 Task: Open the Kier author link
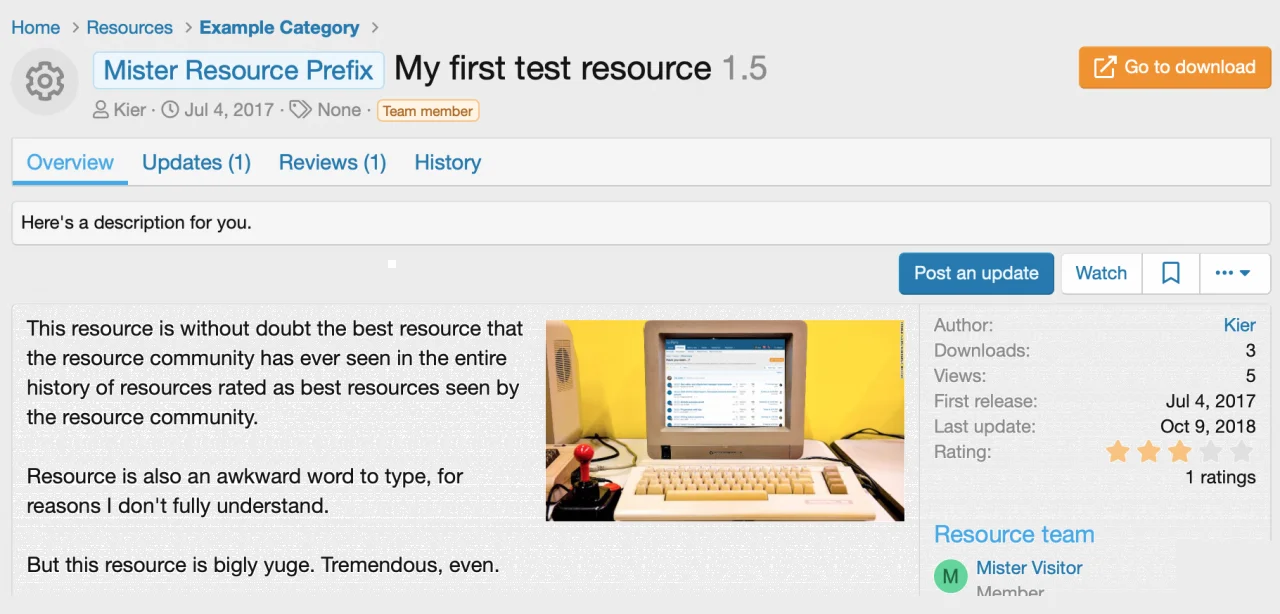pos(1240,324)
